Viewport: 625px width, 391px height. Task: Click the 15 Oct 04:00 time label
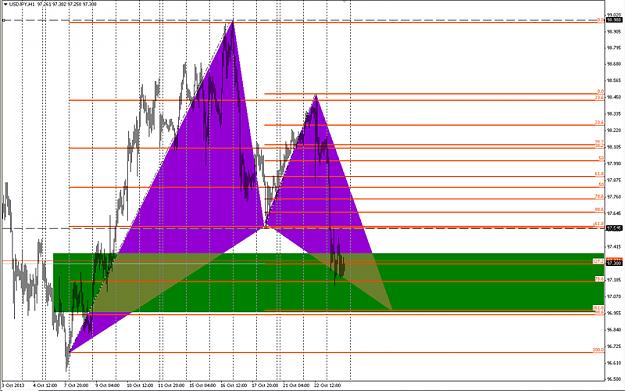pyautogui.click(x=202, y=385)
